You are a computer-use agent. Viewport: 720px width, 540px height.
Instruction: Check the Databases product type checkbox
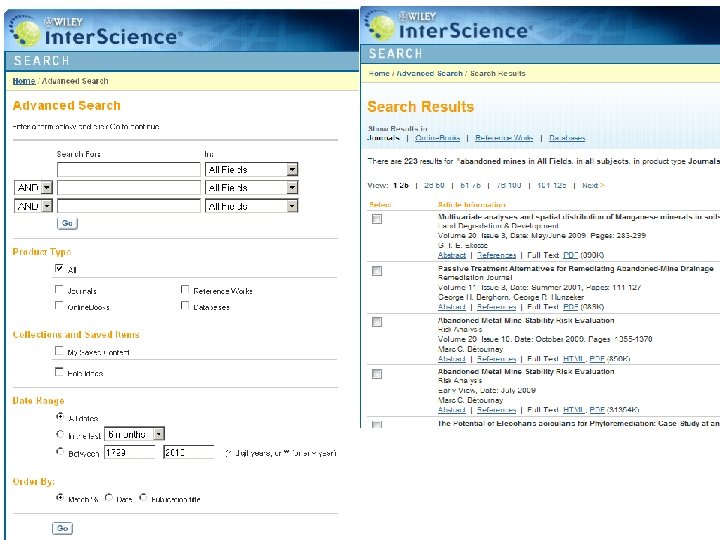click(x=185, y=305)
